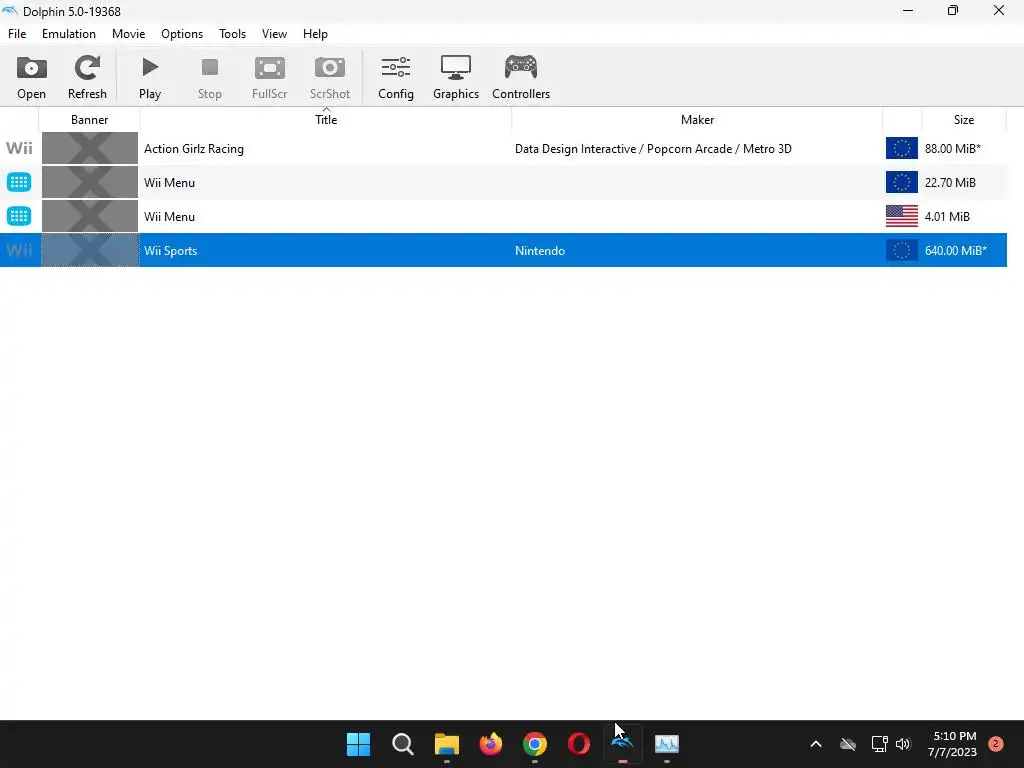Open the Emulation menu
The height and width of the screenshot is (768, 1024).
click(x=69, y=34)
